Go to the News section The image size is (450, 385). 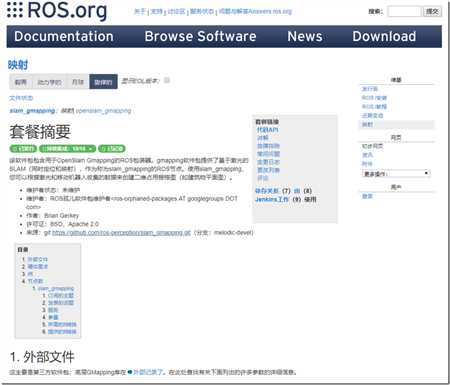click(x=305, y=36)
